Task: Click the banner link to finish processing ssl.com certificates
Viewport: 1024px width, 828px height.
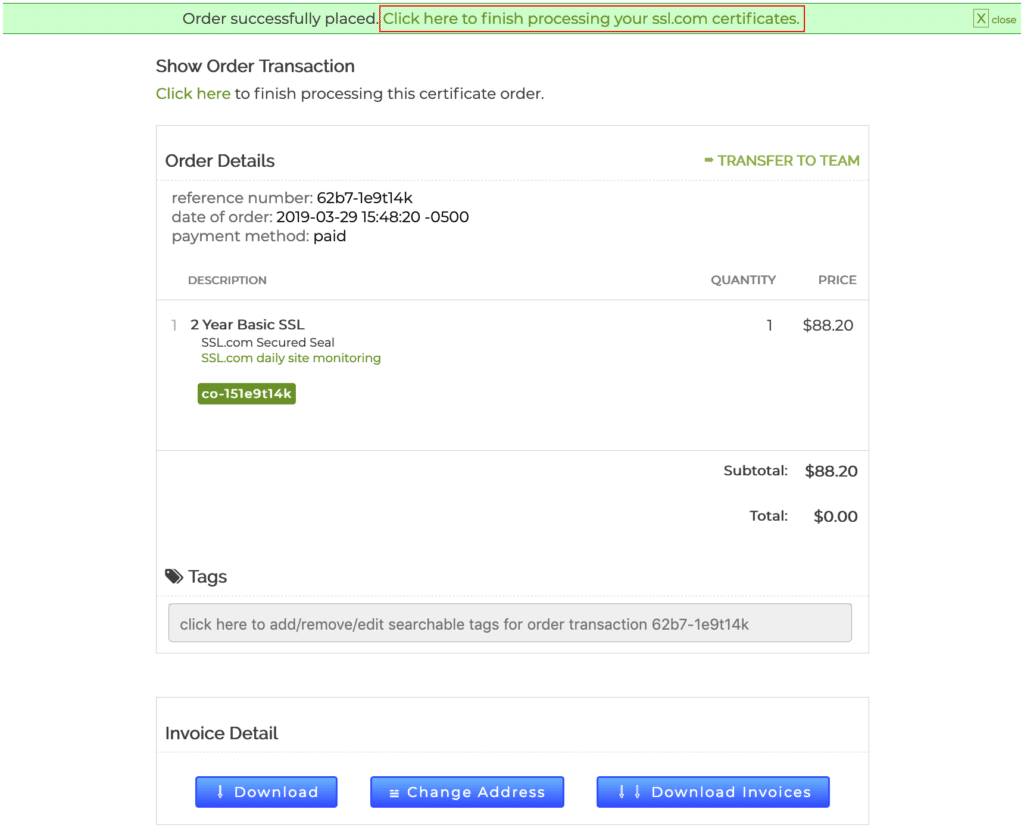Action: click(591, 19)
